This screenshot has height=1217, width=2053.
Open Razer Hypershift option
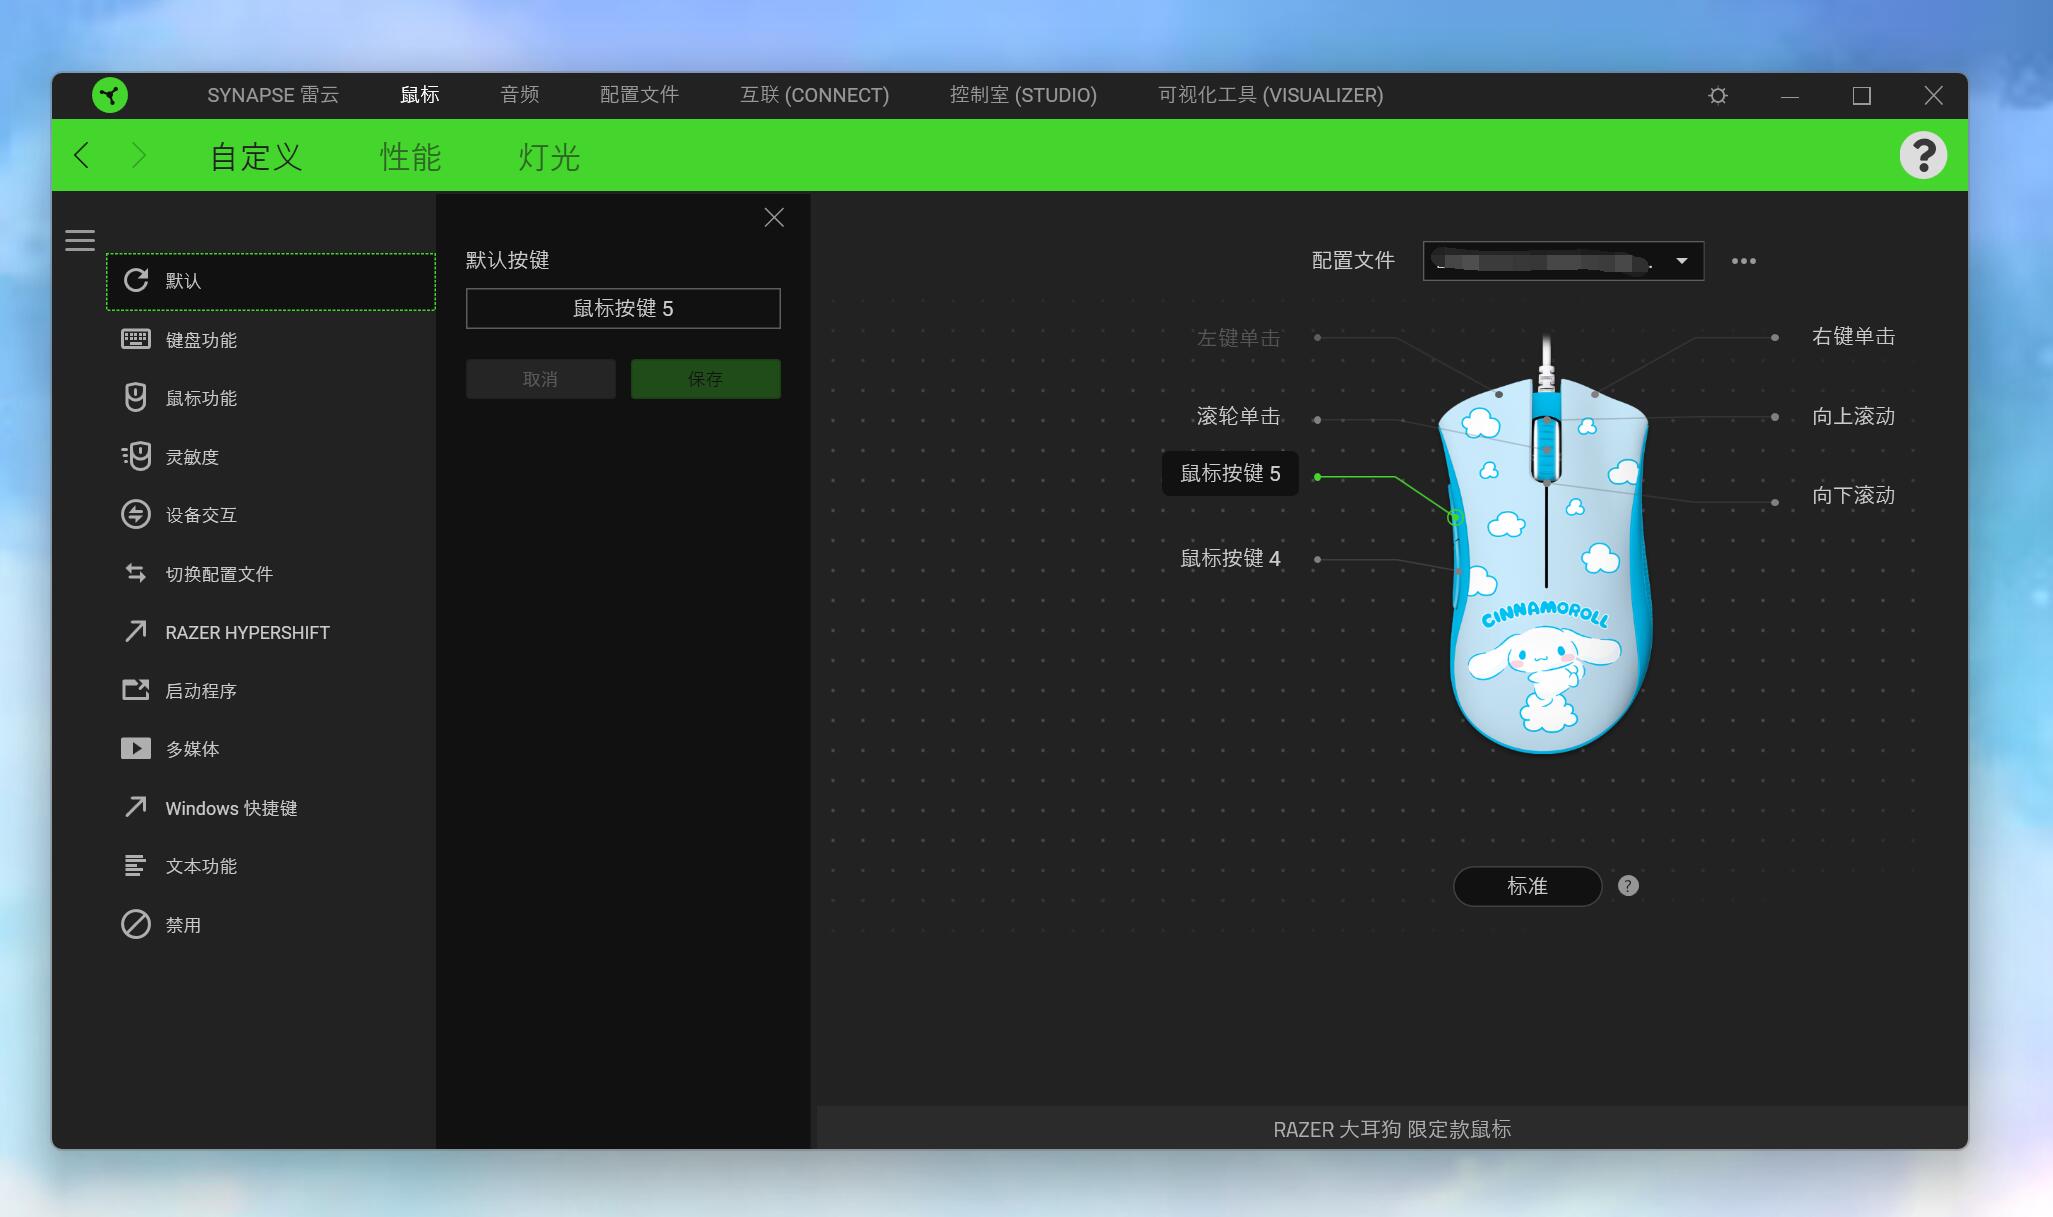[x=246, y=632]
